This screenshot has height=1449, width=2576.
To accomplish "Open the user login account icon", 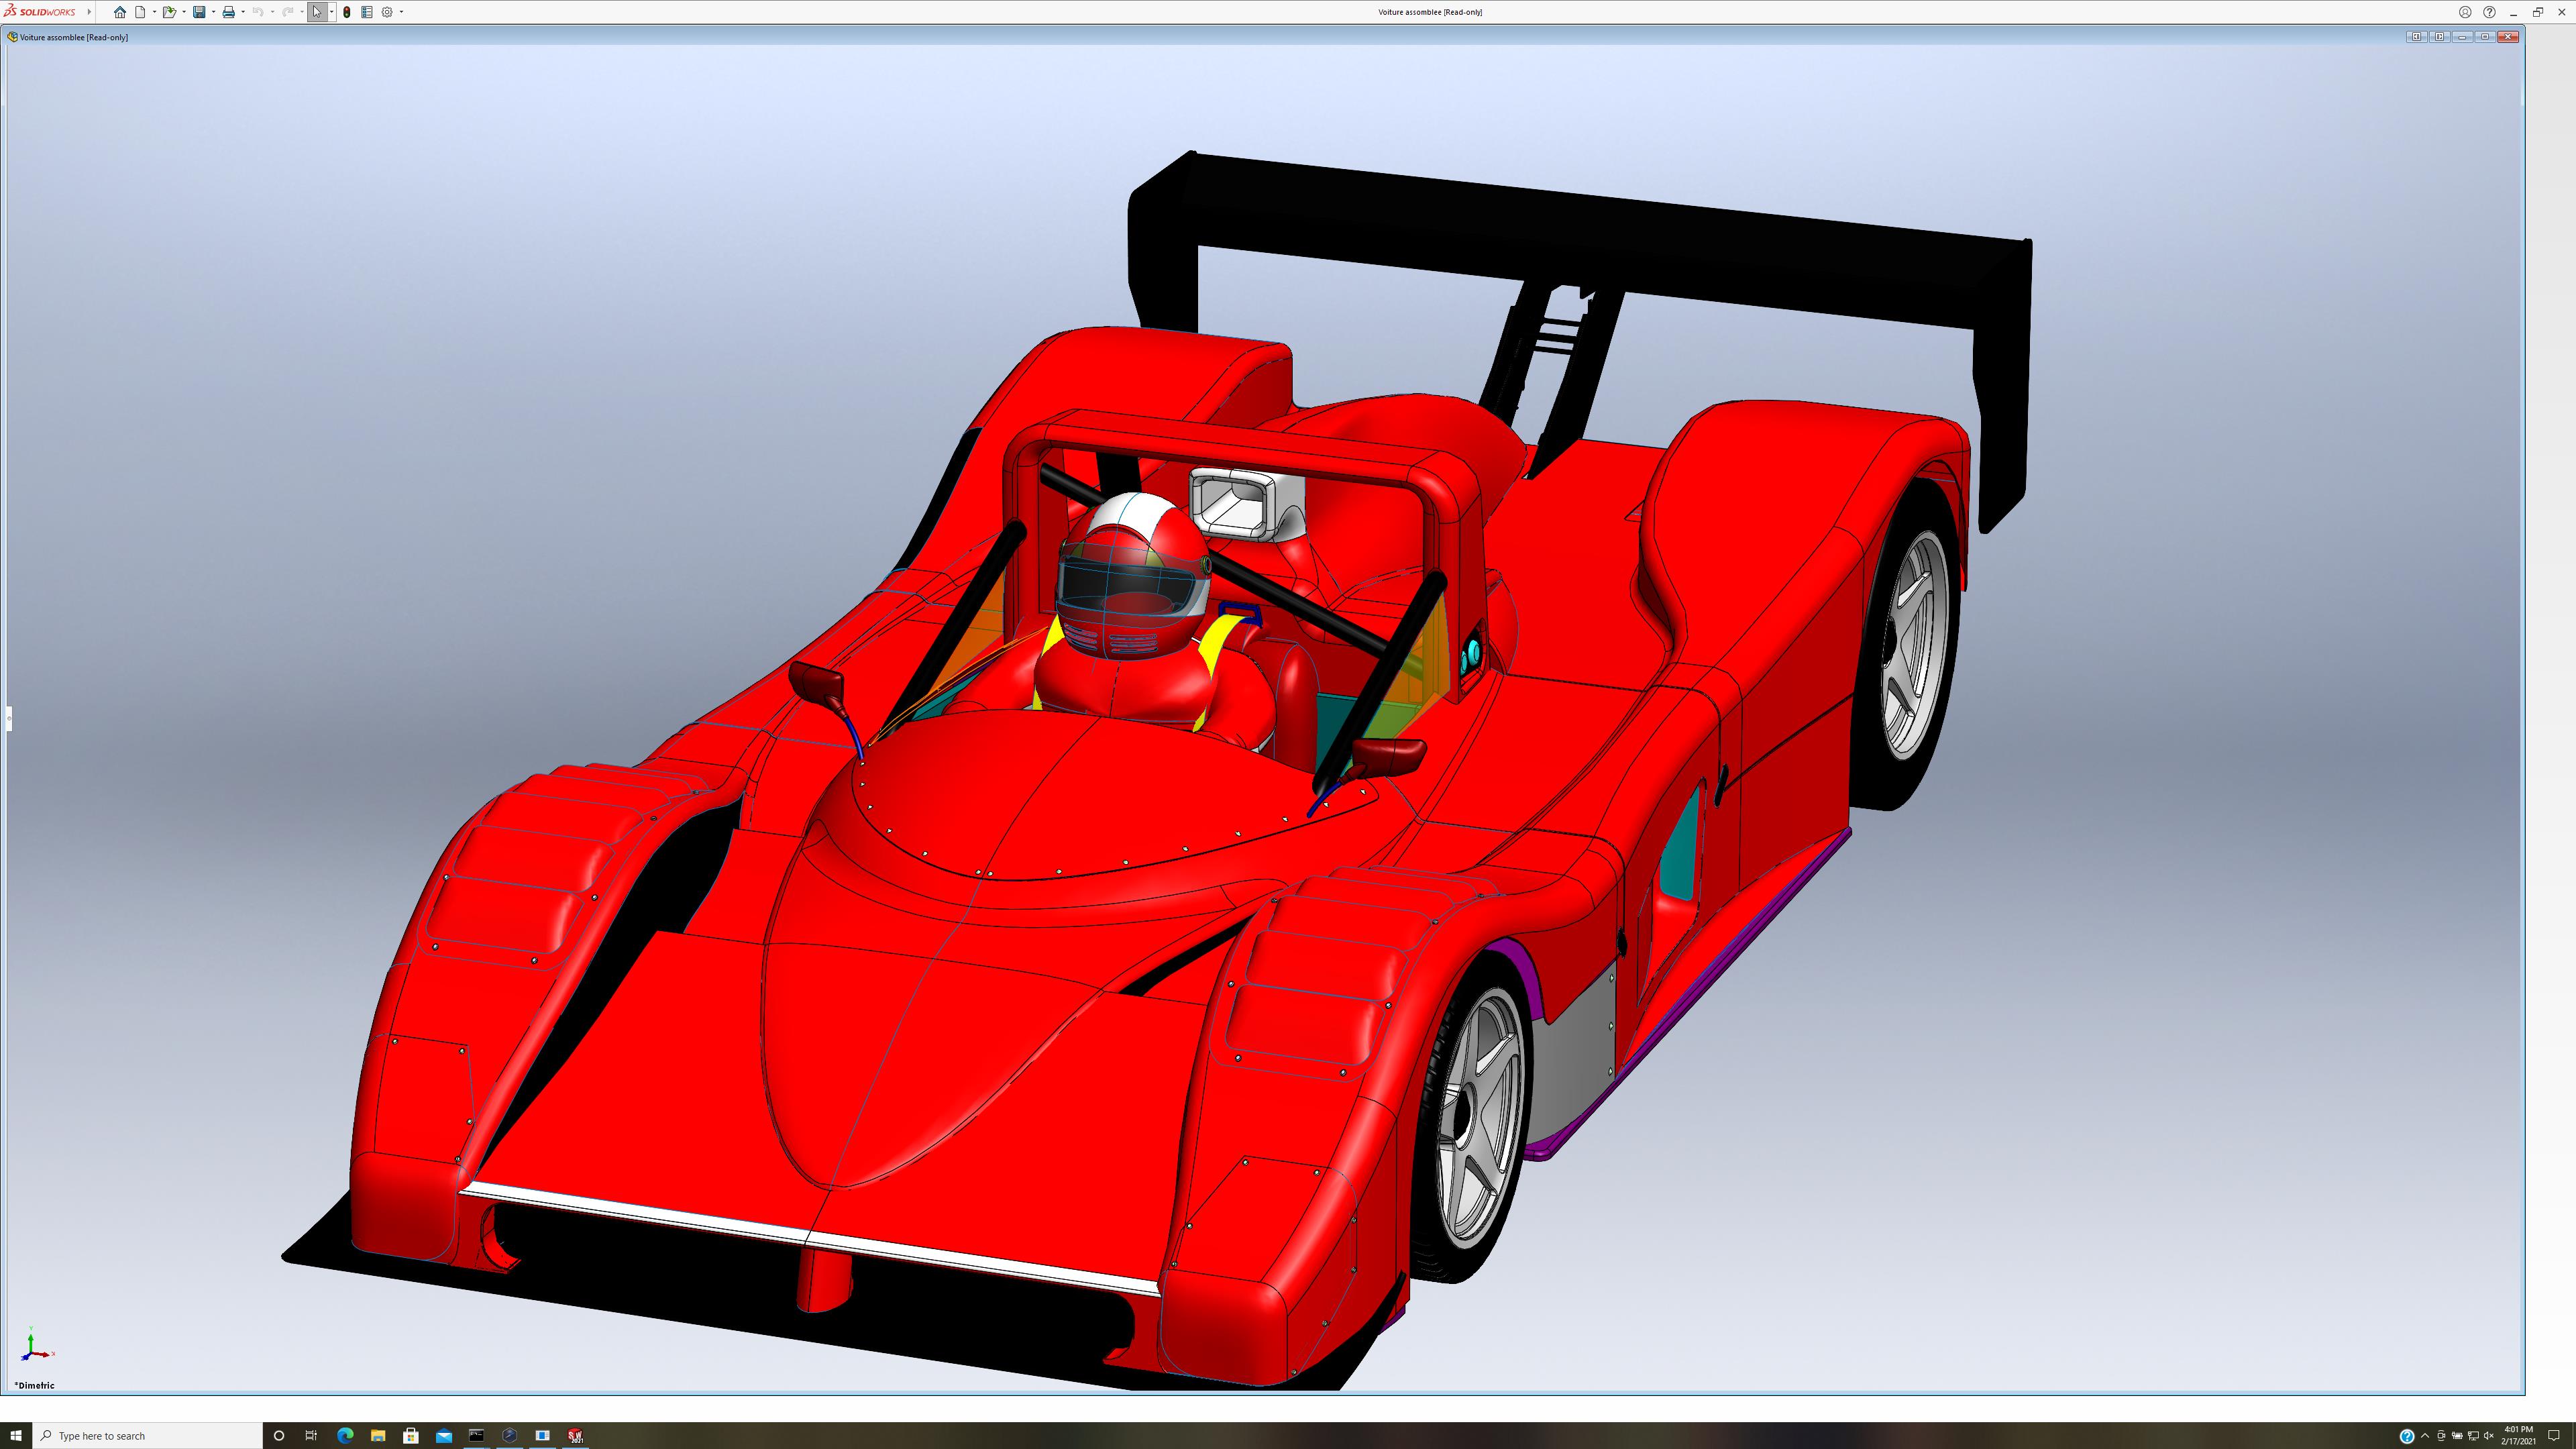I will tap(2465, 12).
